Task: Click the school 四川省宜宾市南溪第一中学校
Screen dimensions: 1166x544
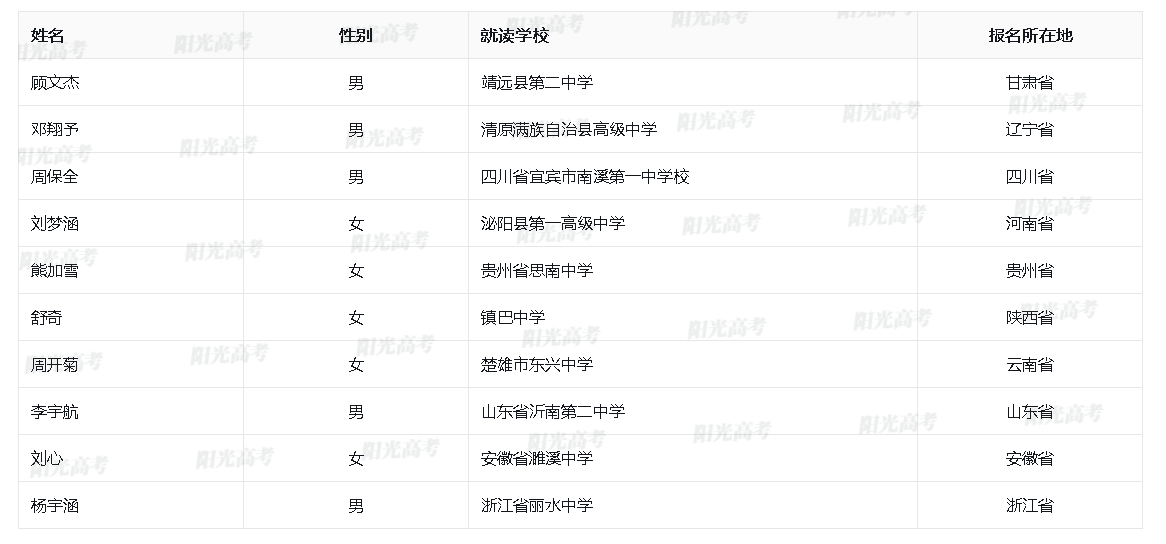Action: 585,177
